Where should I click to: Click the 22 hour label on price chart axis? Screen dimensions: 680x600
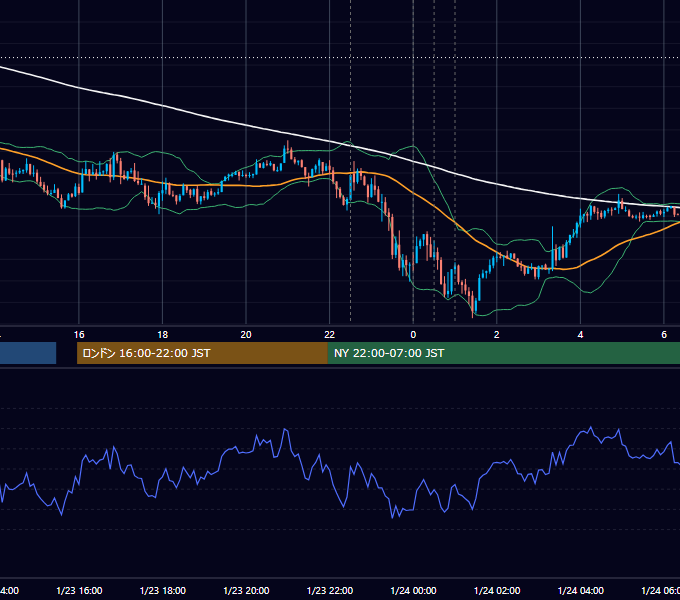click(330, 335)
